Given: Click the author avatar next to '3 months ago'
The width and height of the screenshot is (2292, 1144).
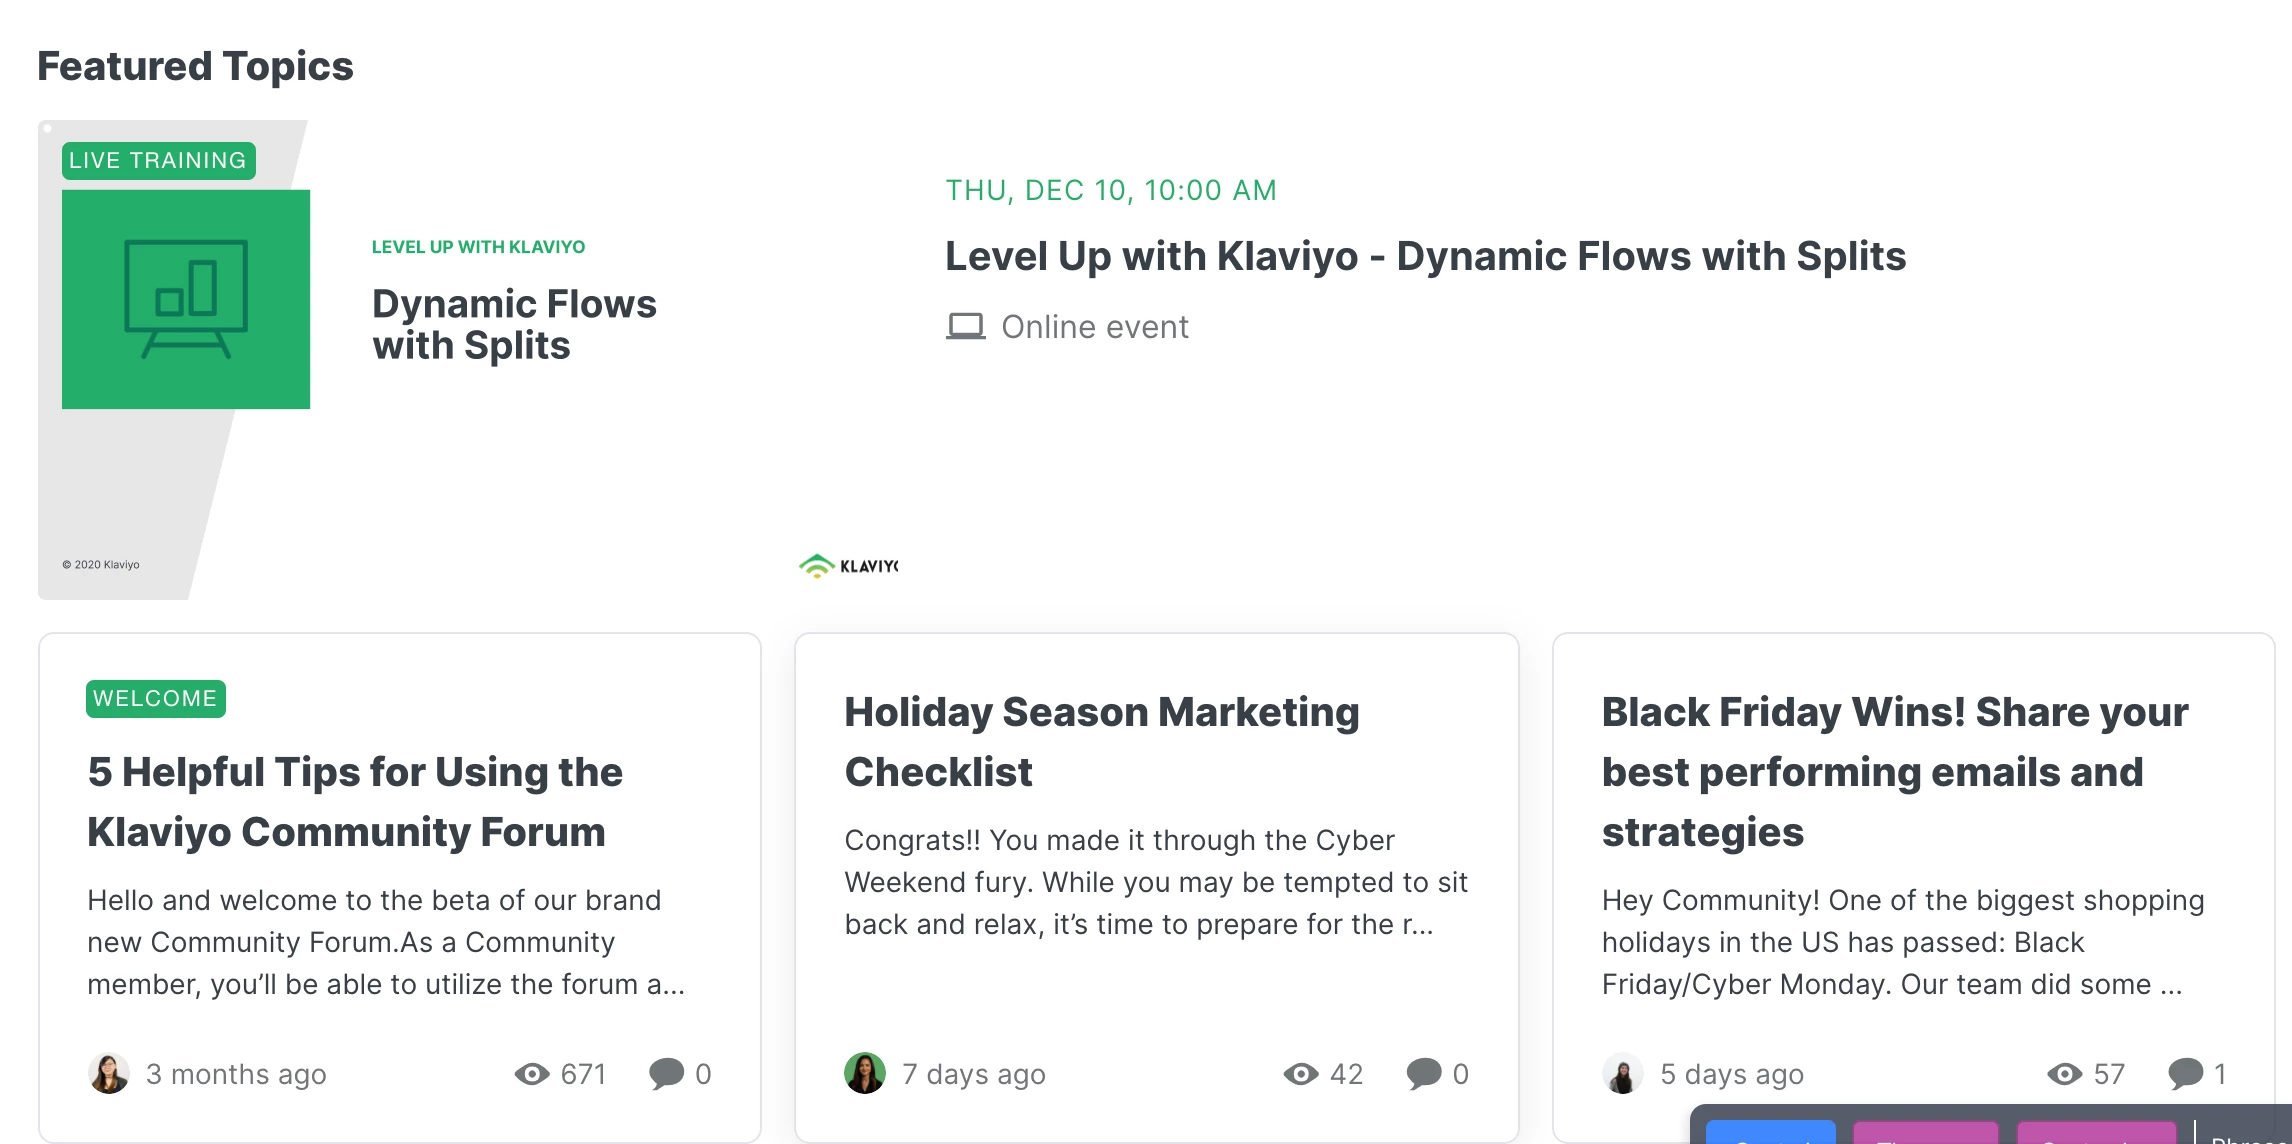Looking at the screenshot, I should [x=108, y=1073].
